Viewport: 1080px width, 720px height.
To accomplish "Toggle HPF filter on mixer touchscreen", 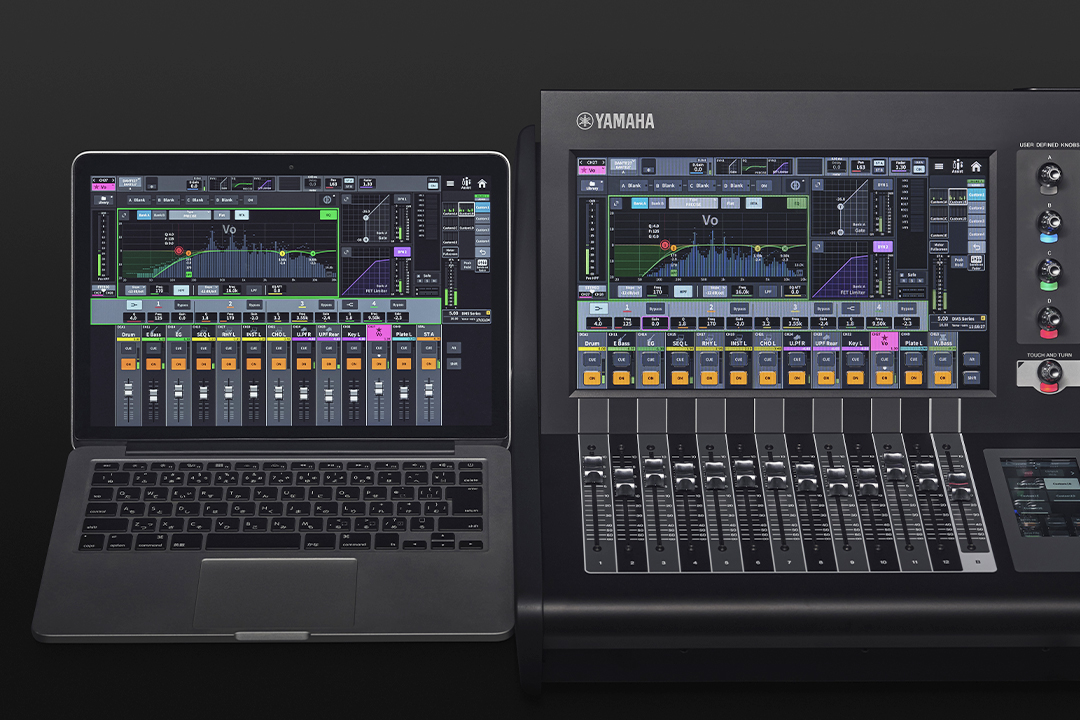I will tap(683, 291).
